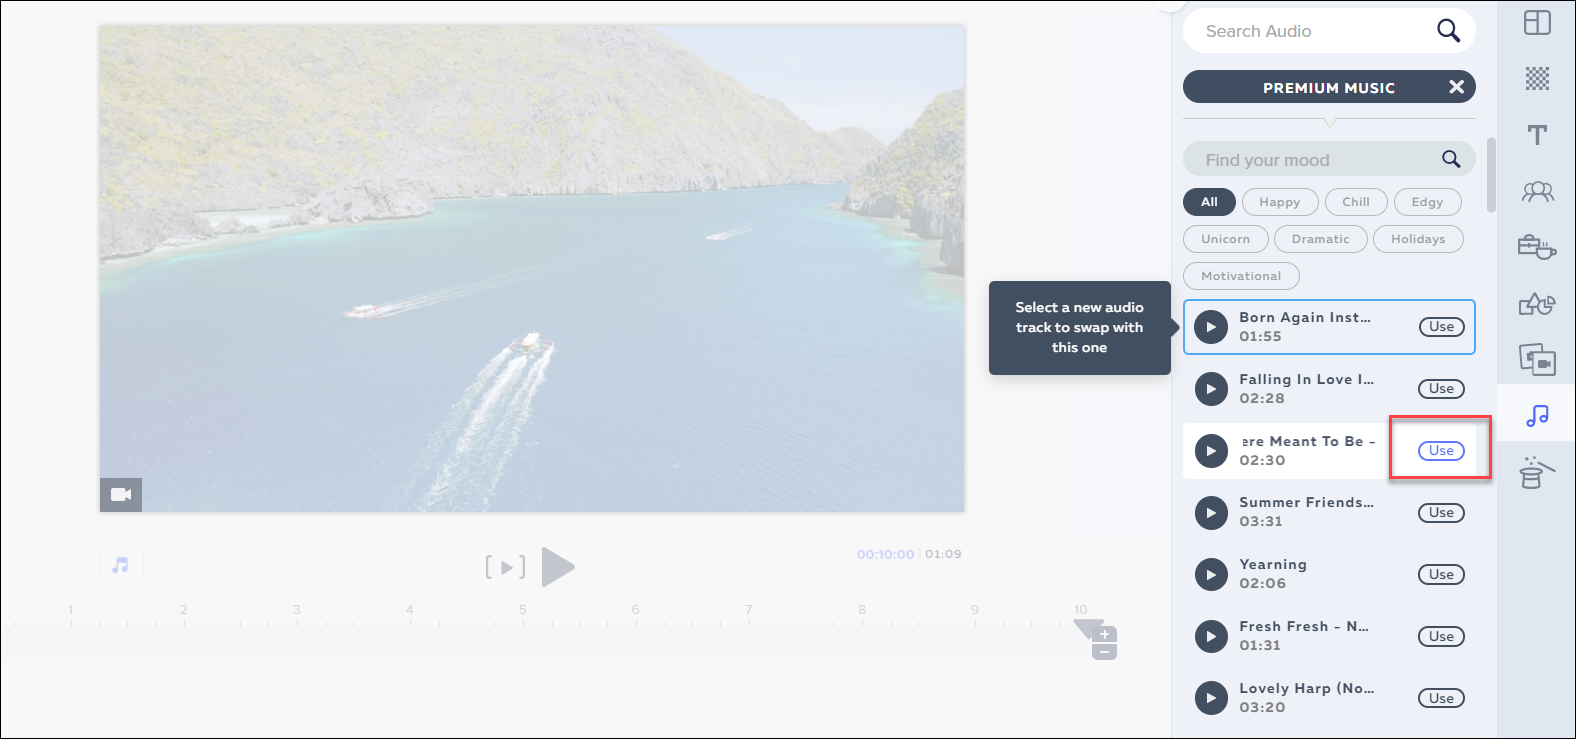The width and height of the screenshot is (1576, 739).
Task: Click the Use button for Meant To Be
Action: [x=1440, y=451]
